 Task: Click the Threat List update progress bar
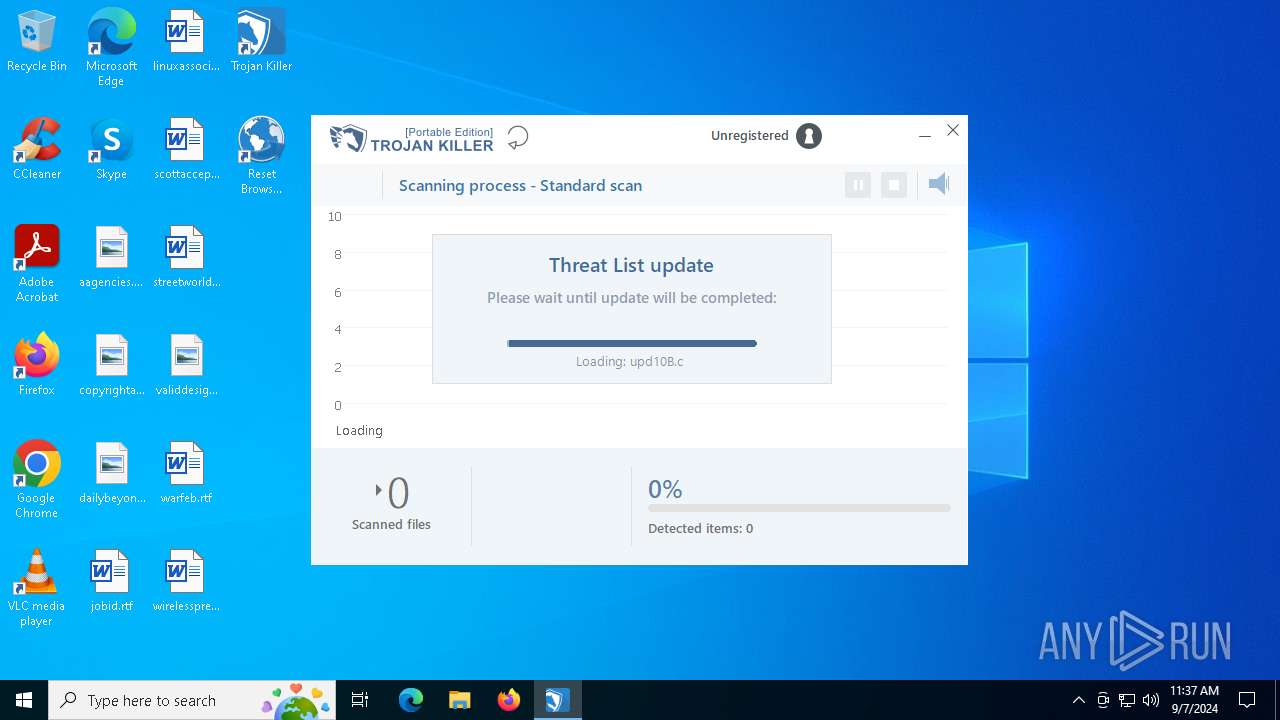tap(632, 343)
